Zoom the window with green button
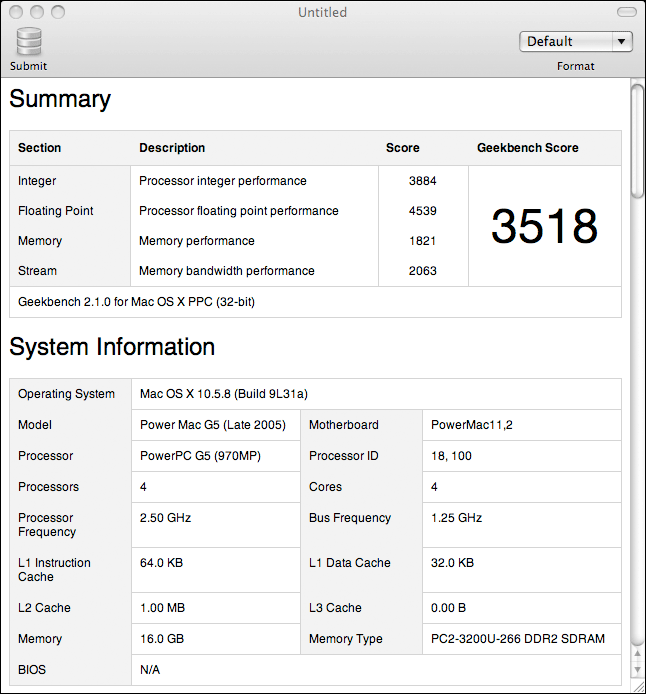Image resolution: width=646 pixels, height=694 pixels. coord(57,12)
